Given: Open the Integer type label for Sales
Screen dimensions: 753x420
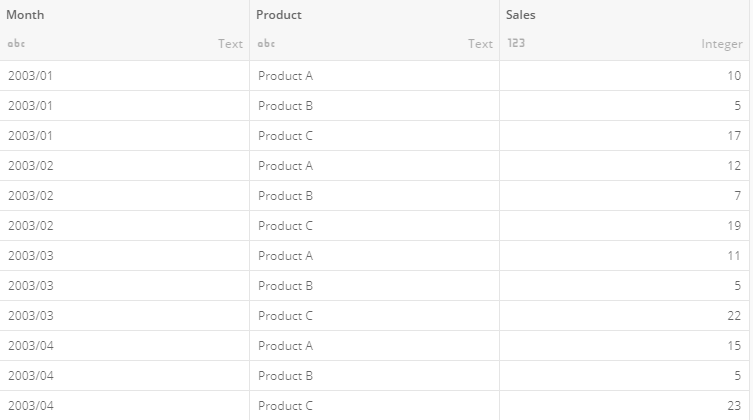Looking at the screenshot, I should click(721, 44).
